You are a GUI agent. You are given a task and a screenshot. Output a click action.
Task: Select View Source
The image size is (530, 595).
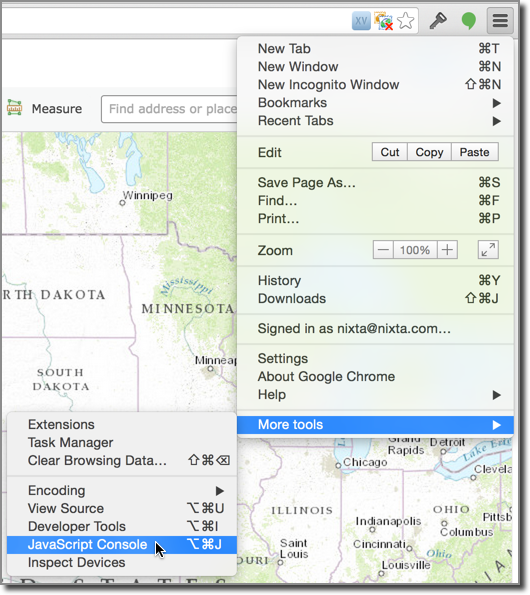click(x=122, y=508)
